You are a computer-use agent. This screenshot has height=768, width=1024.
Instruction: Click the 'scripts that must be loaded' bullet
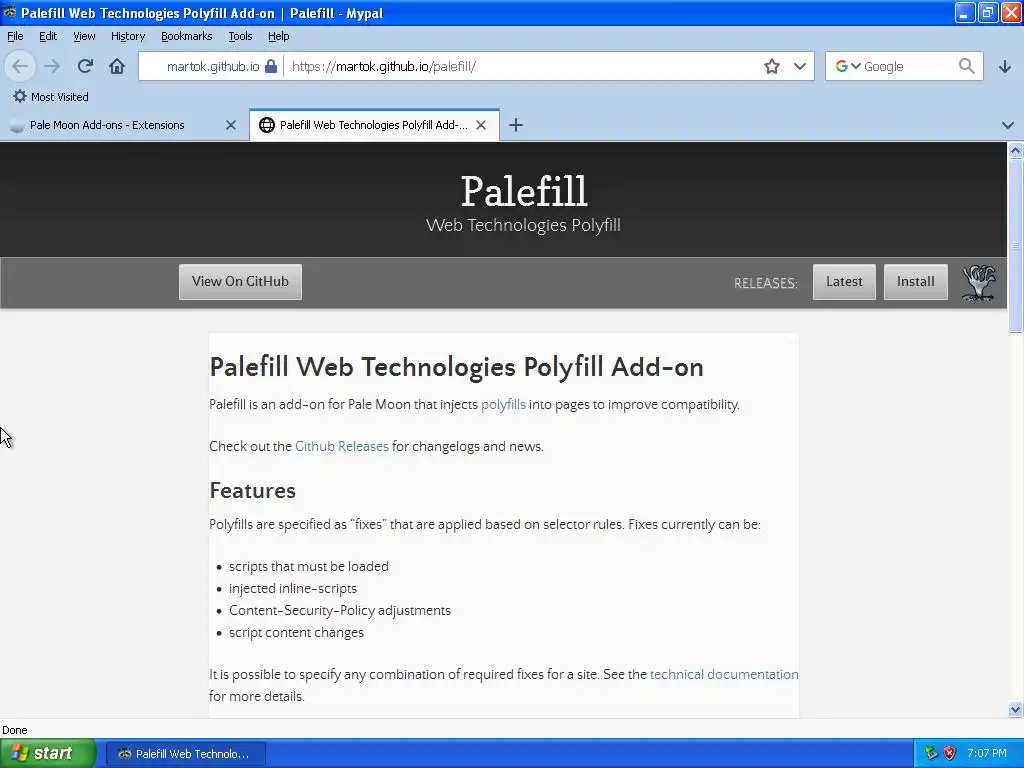[x=308, y=566]
